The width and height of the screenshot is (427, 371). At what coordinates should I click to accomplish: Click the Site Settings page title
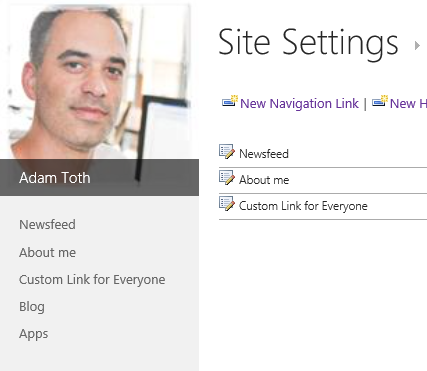(x=308, y=43)
